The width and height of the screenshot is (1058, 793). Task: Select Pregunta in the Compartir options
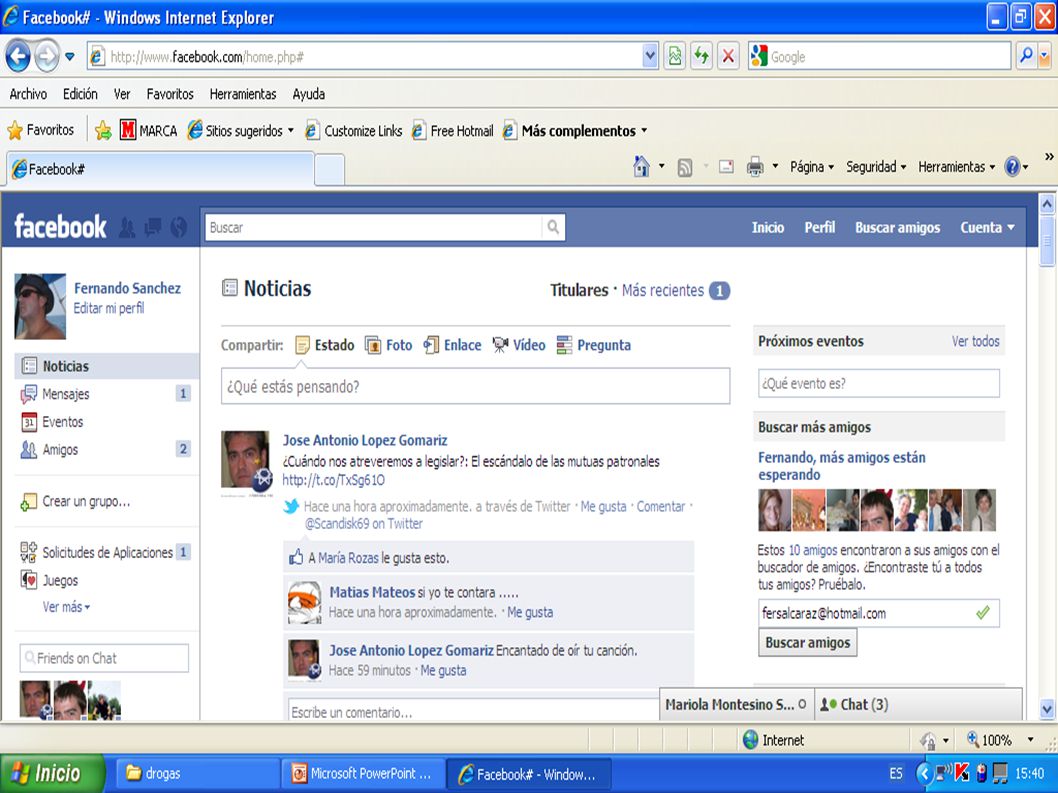click(x=594, y=345)
